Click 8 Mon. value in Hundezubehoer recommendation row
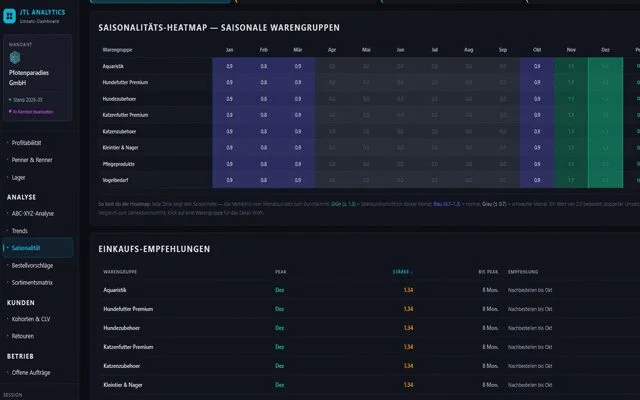Screen dimensions: 640x400 (490, 328)
